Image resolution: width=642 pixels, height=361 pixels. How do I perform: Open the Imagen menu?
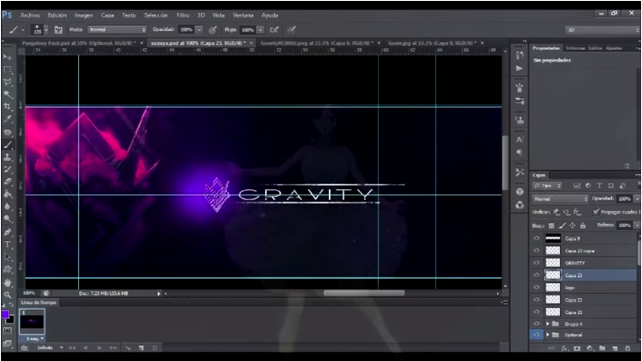84,15
